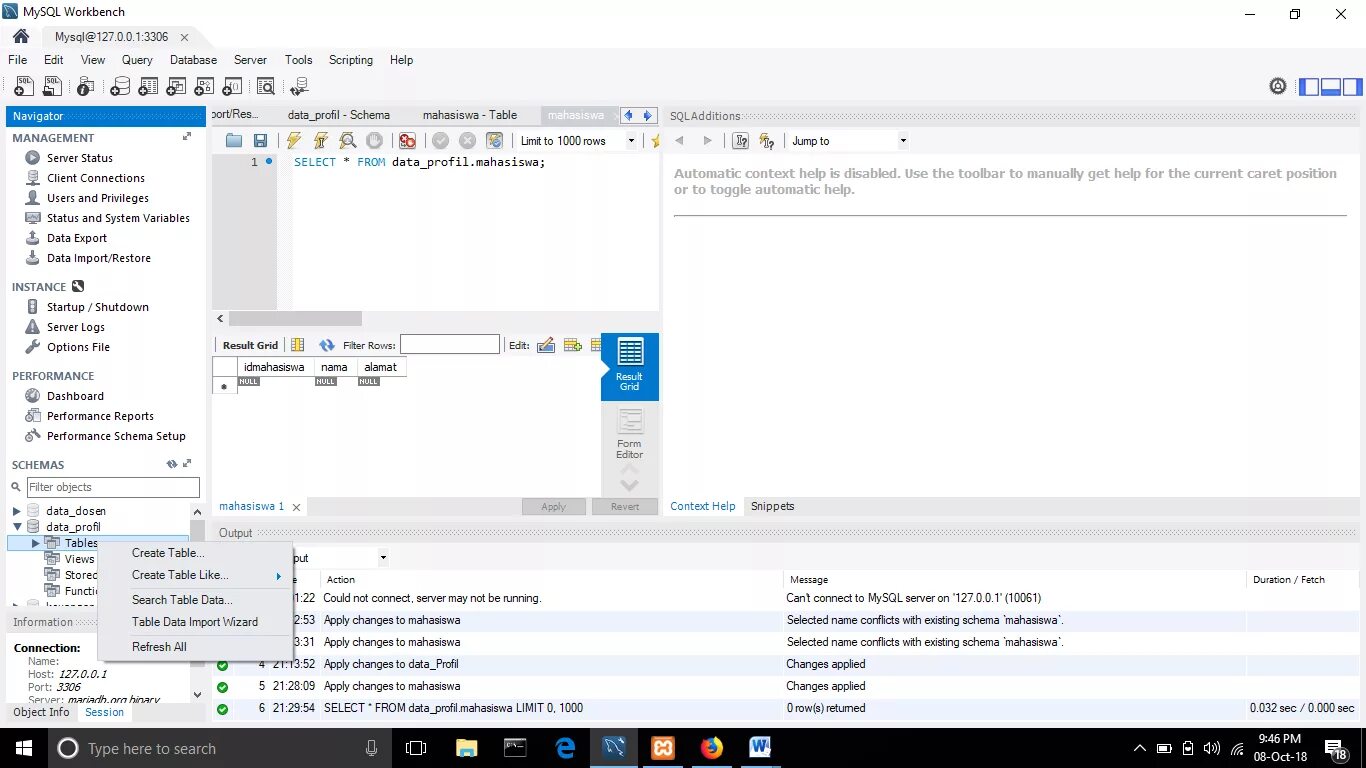Open the Database menu
The width and height of the screenshot is (1366, 768).
(x=193, y=60)
